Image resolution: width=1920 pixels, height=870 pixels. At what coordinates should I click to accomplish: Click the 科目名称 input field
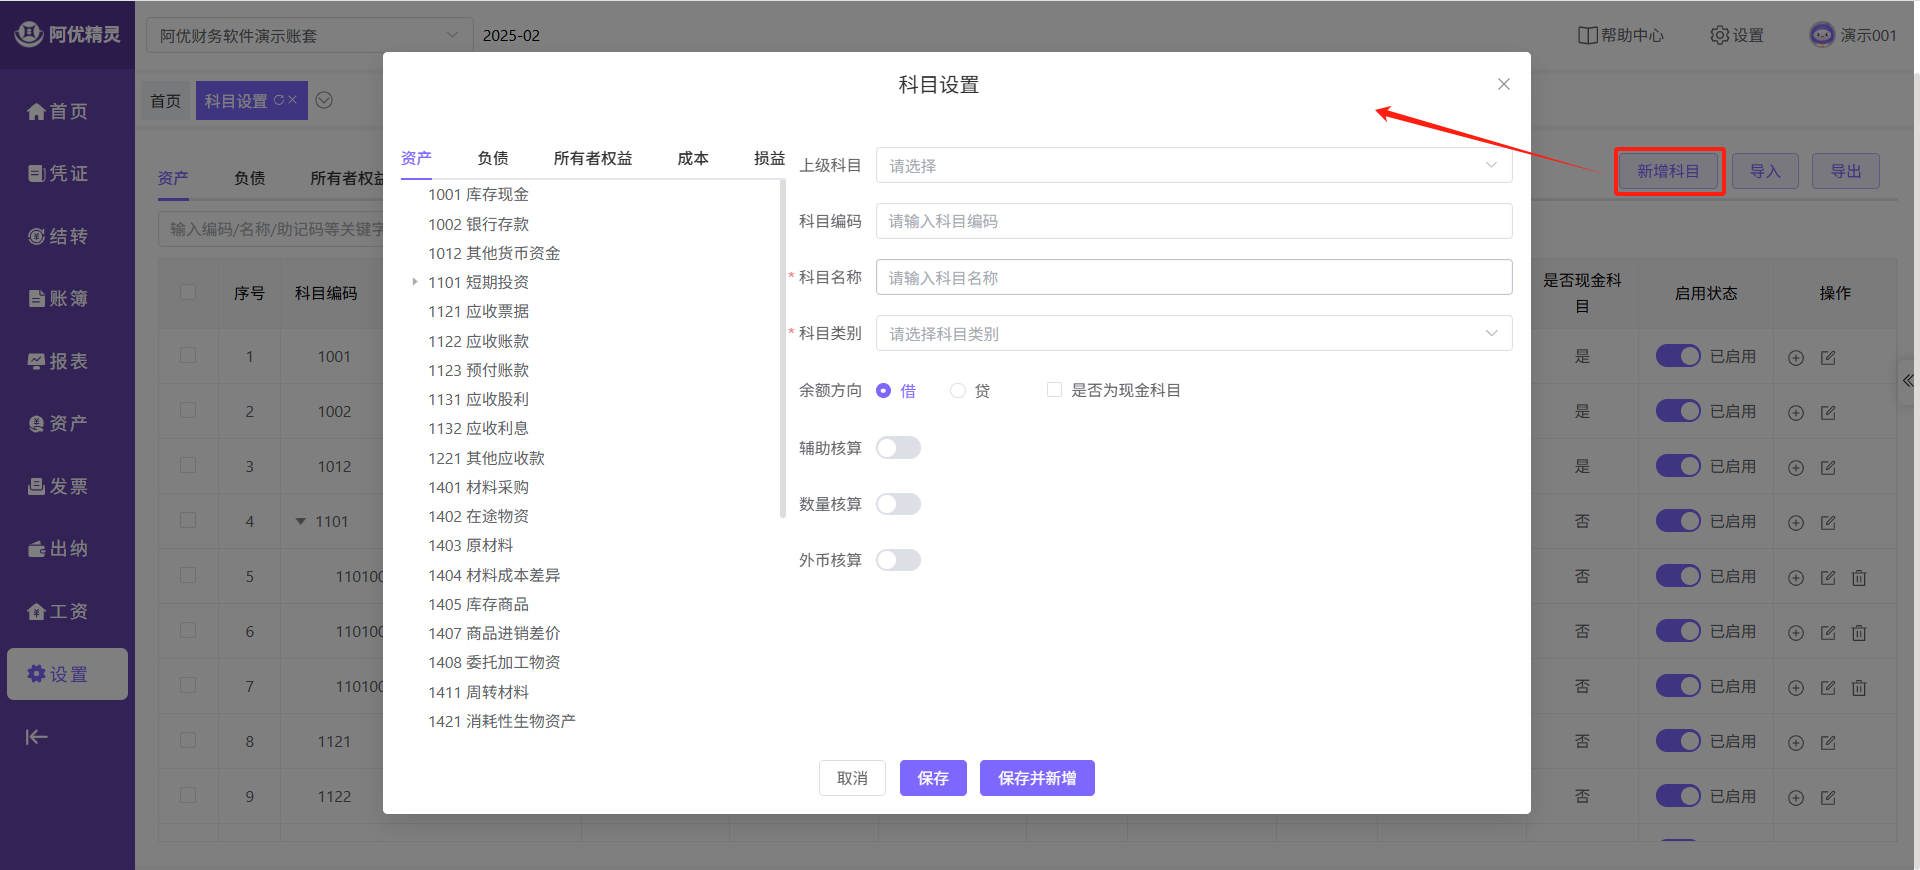[1193, 278]
